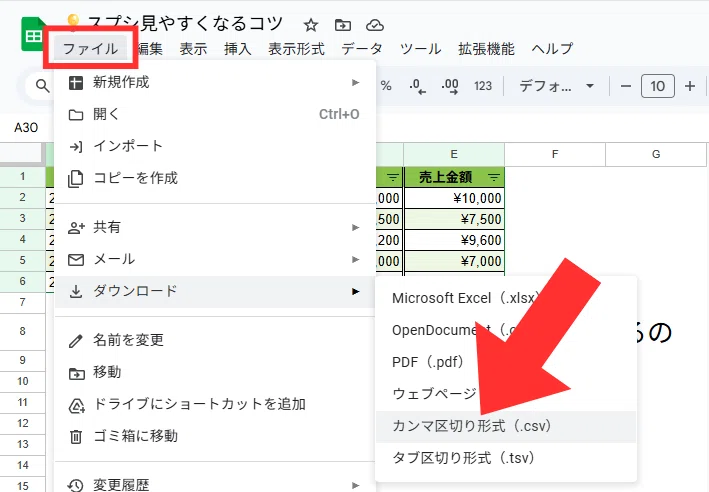The image size is (709, 492).
Task: Click cell with ¥7,000
Action: (454, 261)
